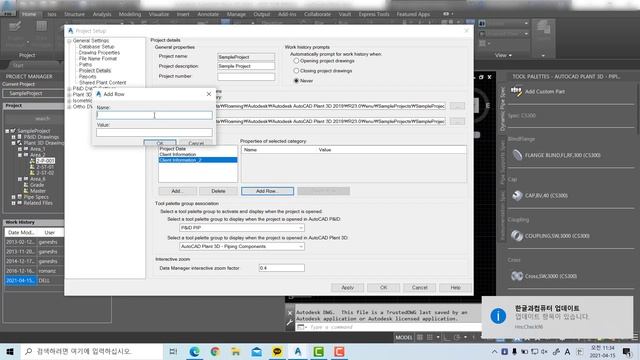Click Data Manager interactive zoom factor field
Viewport: 640px width, 360px height.
(x=282, y=268)
